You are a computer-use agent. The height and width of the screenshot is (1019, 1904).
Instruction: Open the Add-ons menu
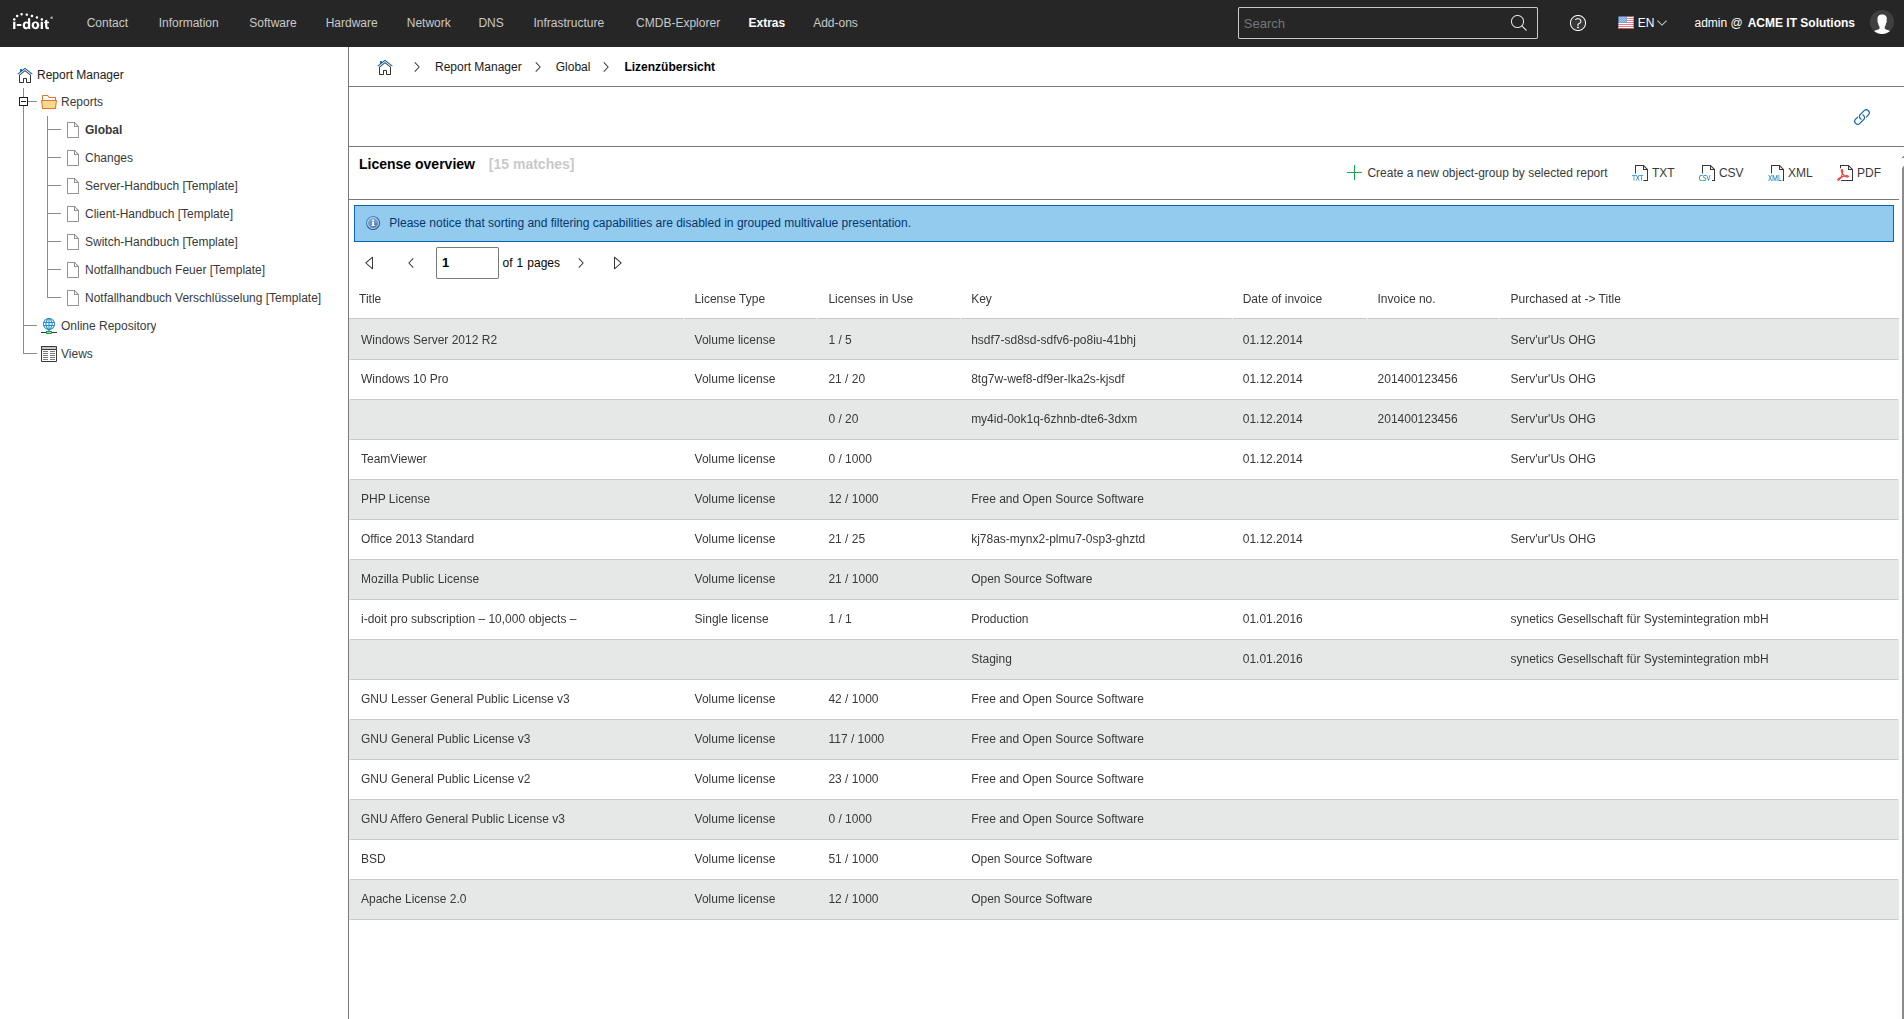pos(836,23)
